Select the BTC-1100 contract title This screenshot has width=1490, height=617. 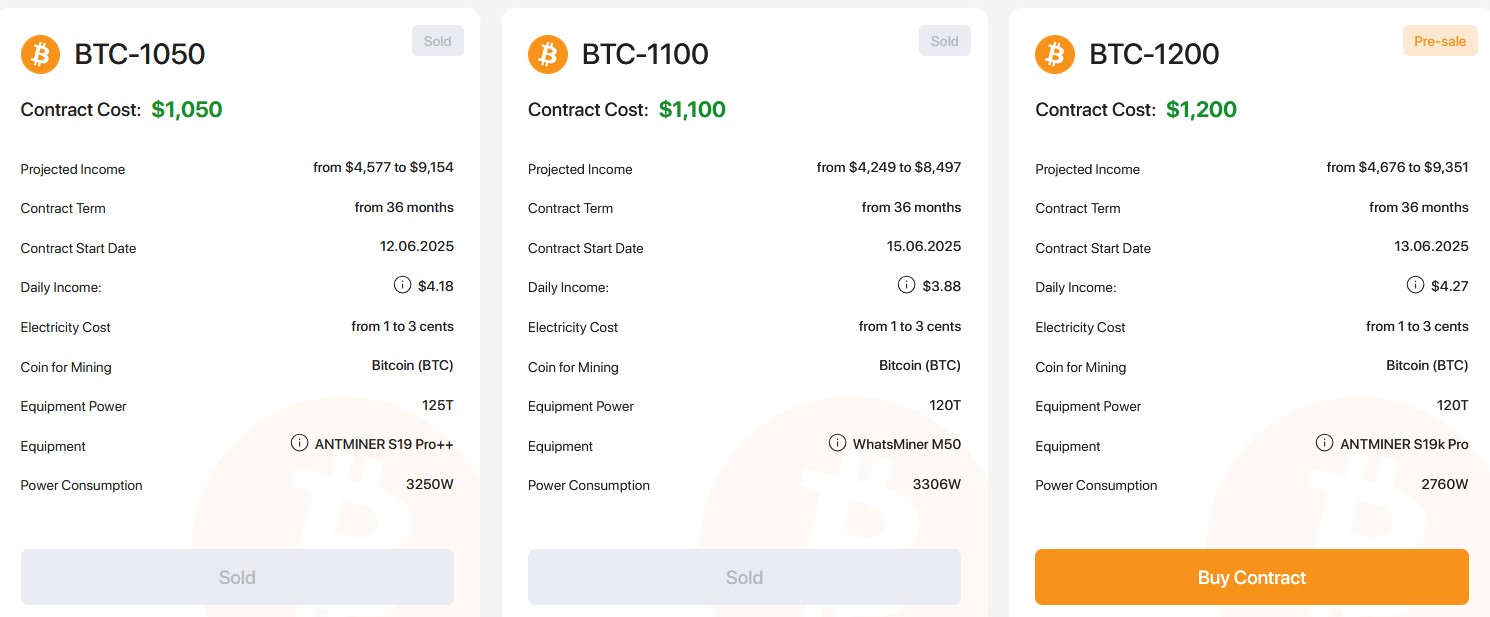[x=645, y=54]
